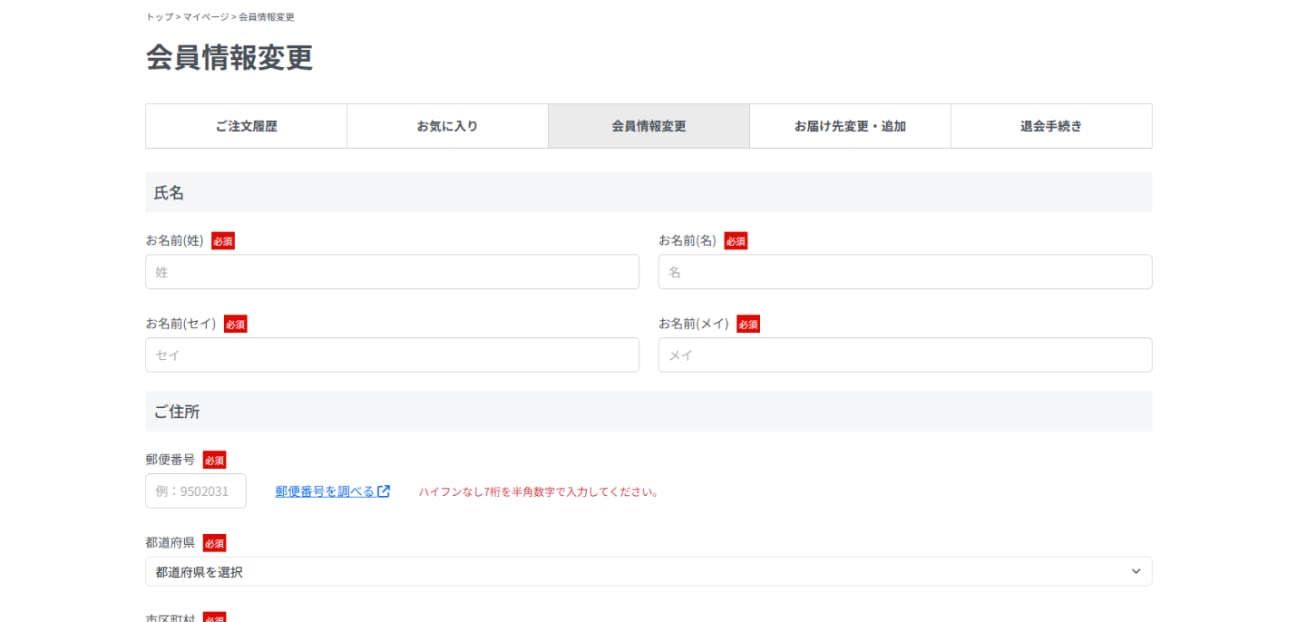Navigate to マイページ in the breadcrumb
1296x622 pixels.
(206, 17)
